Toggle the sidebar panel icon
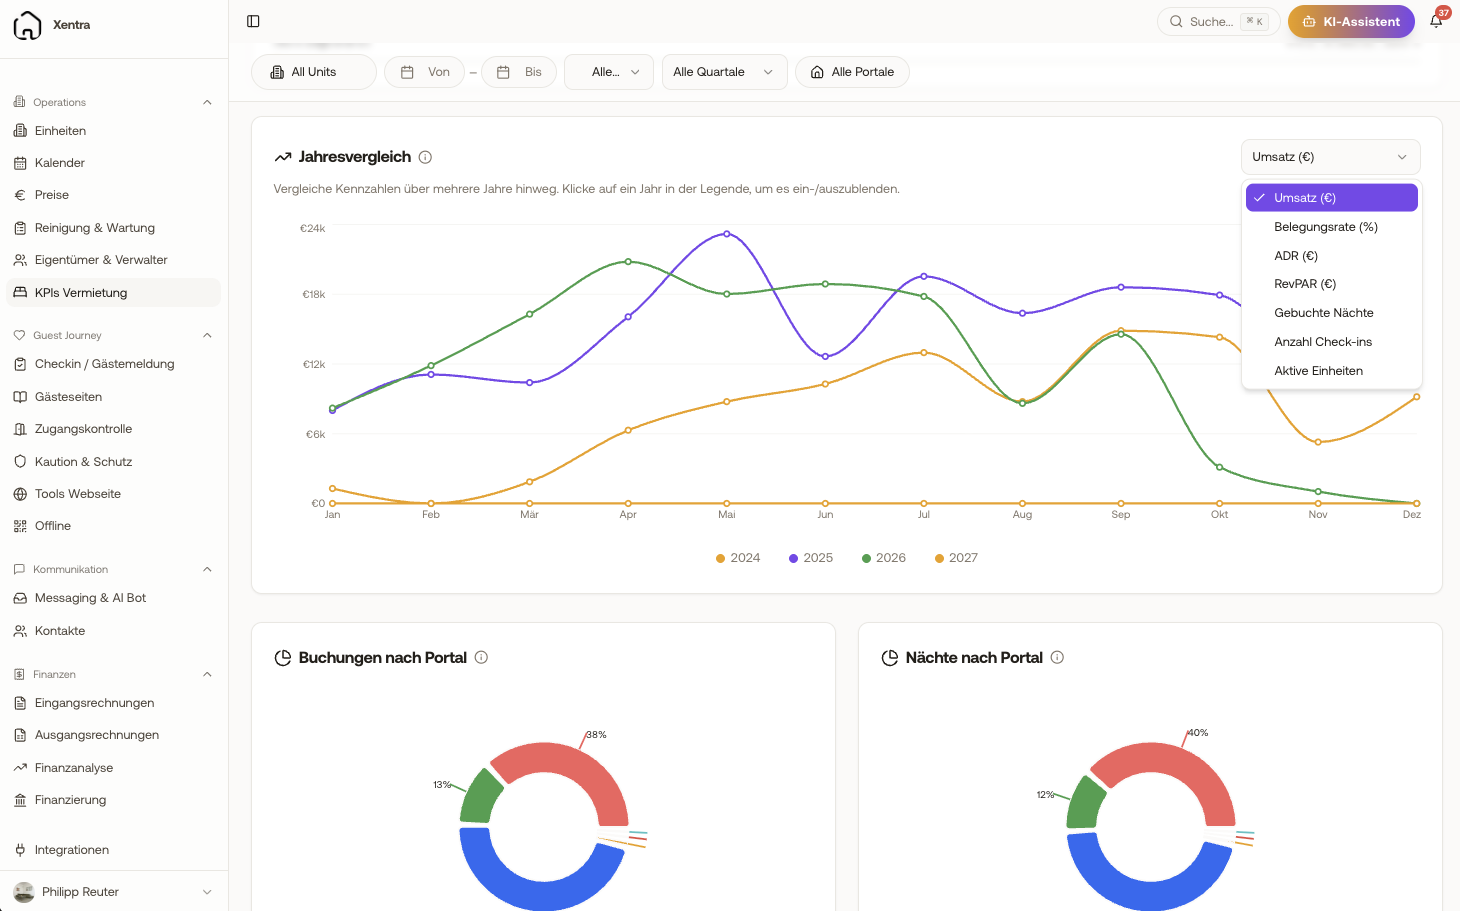Image resolution: width=1460 pixels, height=911 pixels. [253, 21]
